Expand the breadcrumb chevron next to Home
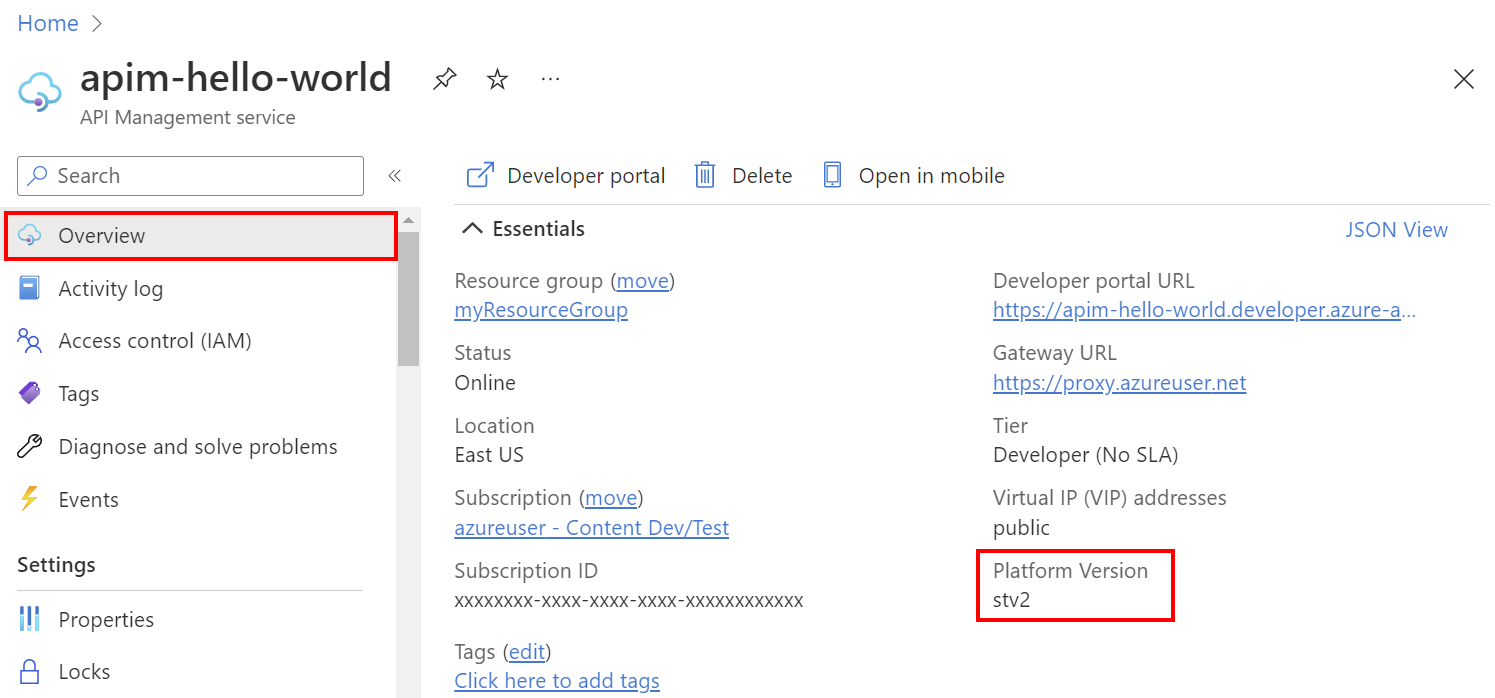Screen dimensions: 1495x698 pyautogui.click(x=95, y=22)
